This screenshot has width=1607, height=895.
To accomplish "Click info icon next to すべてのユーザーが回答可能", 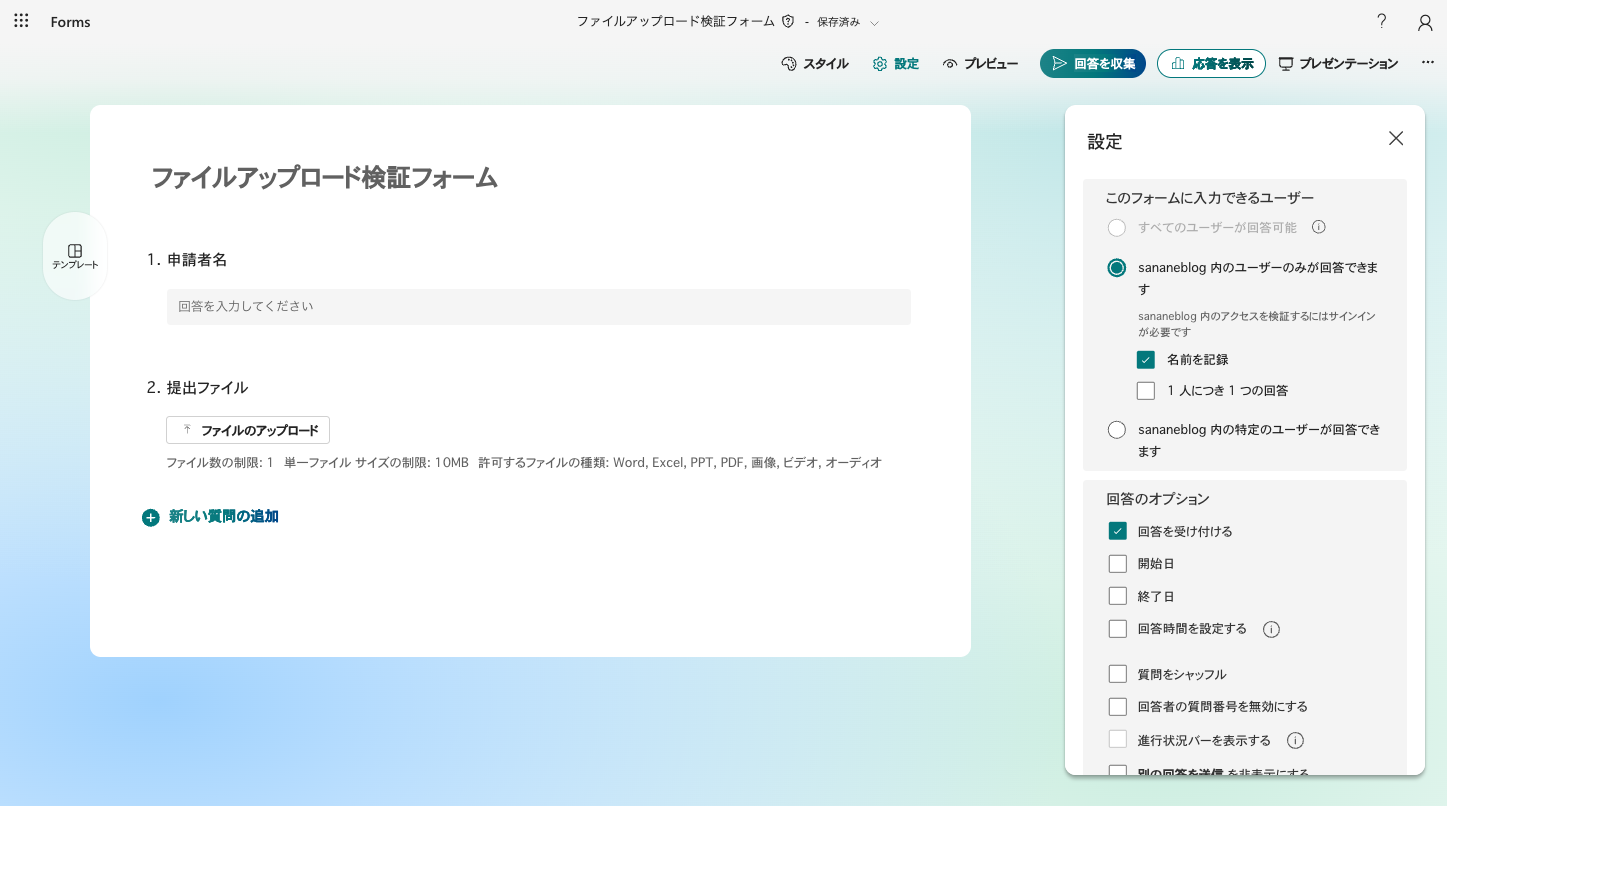I will (x=1319, y=227).
